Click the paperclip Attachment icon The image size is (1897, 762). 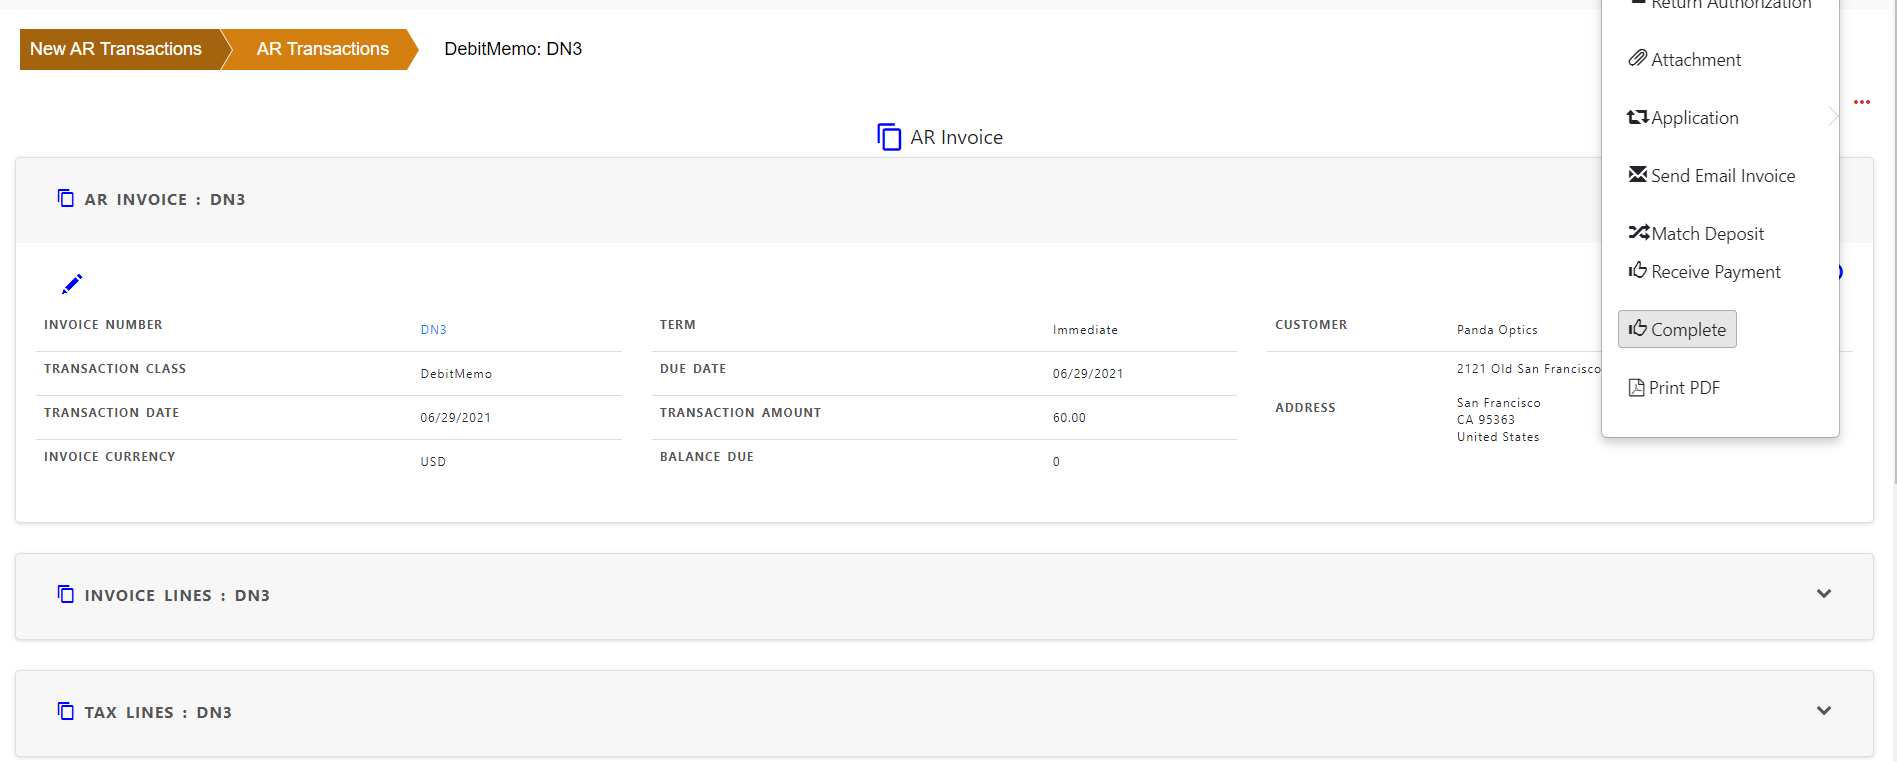click(x=1637, y=58)
